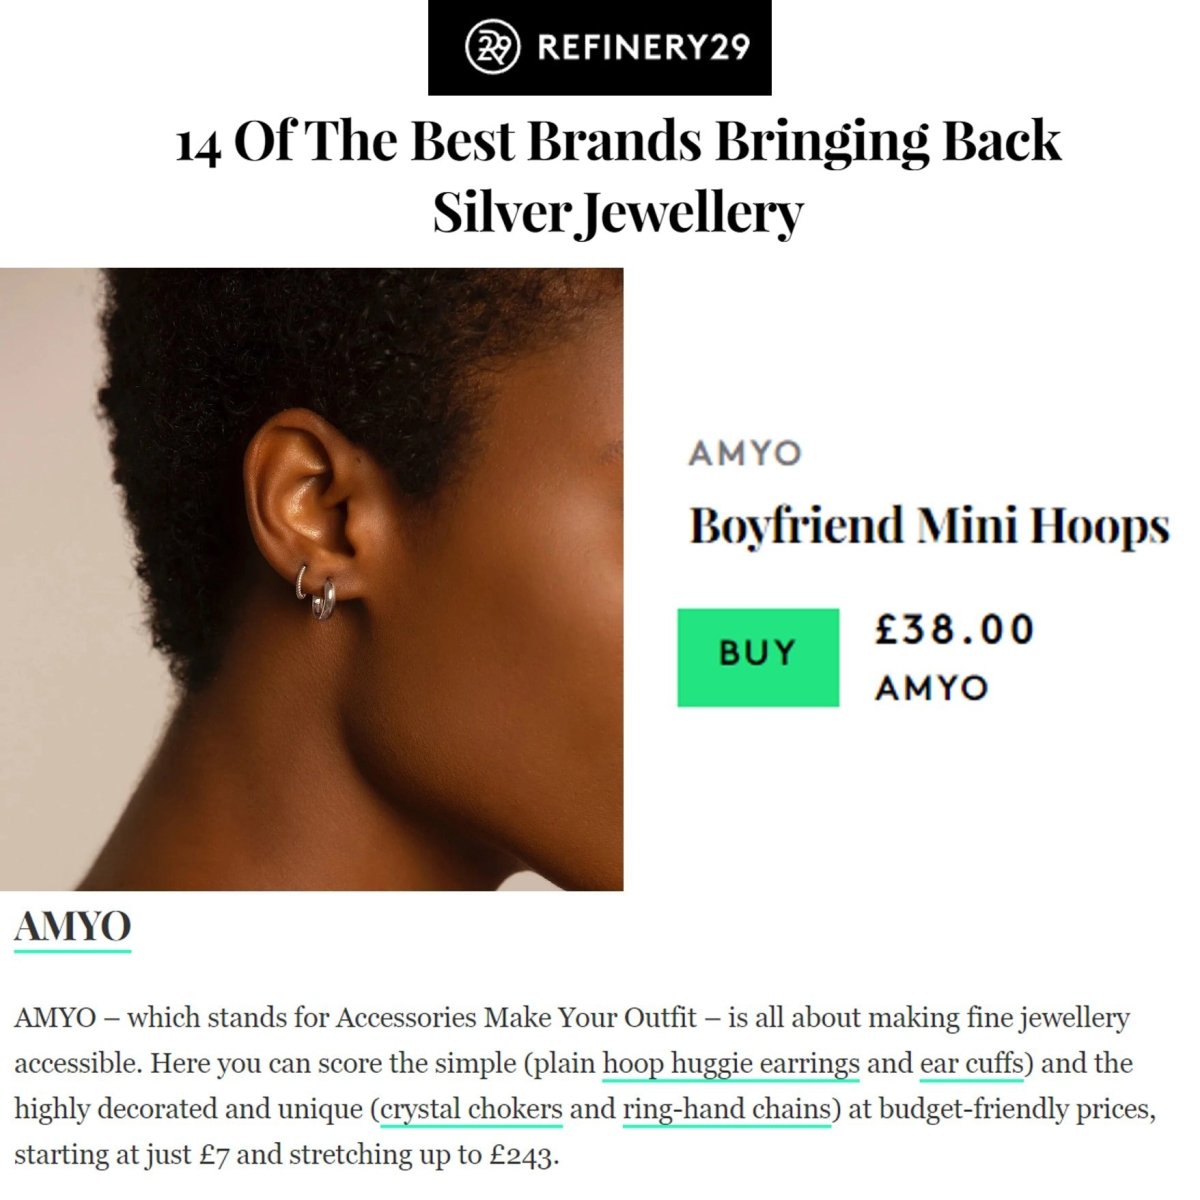
Task: Click the underlined AMYO section heading
Action: (70, 928)
